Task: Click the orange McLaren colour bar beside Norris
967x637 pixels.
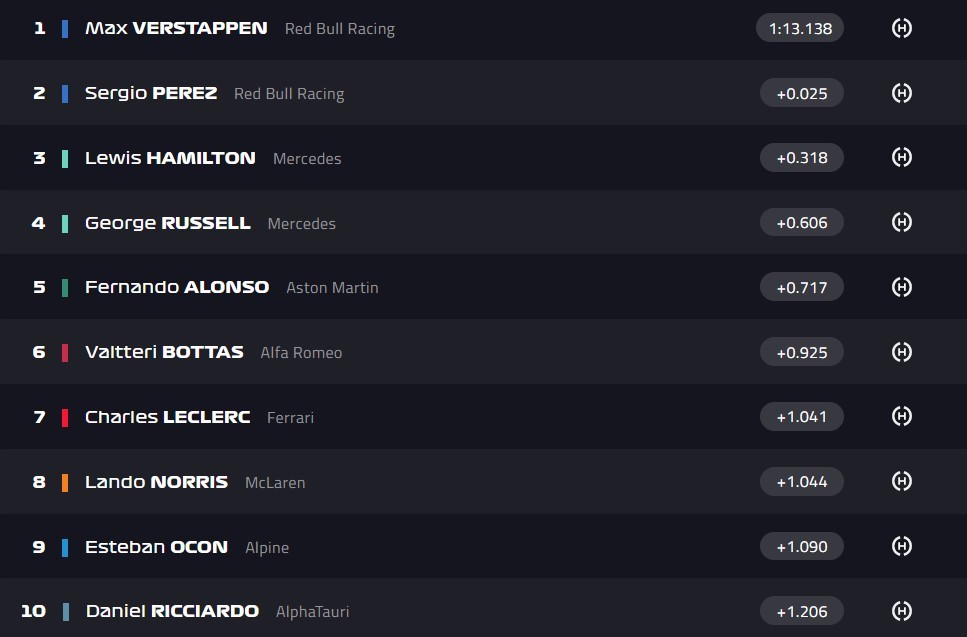Action: (x=65, y=482)
